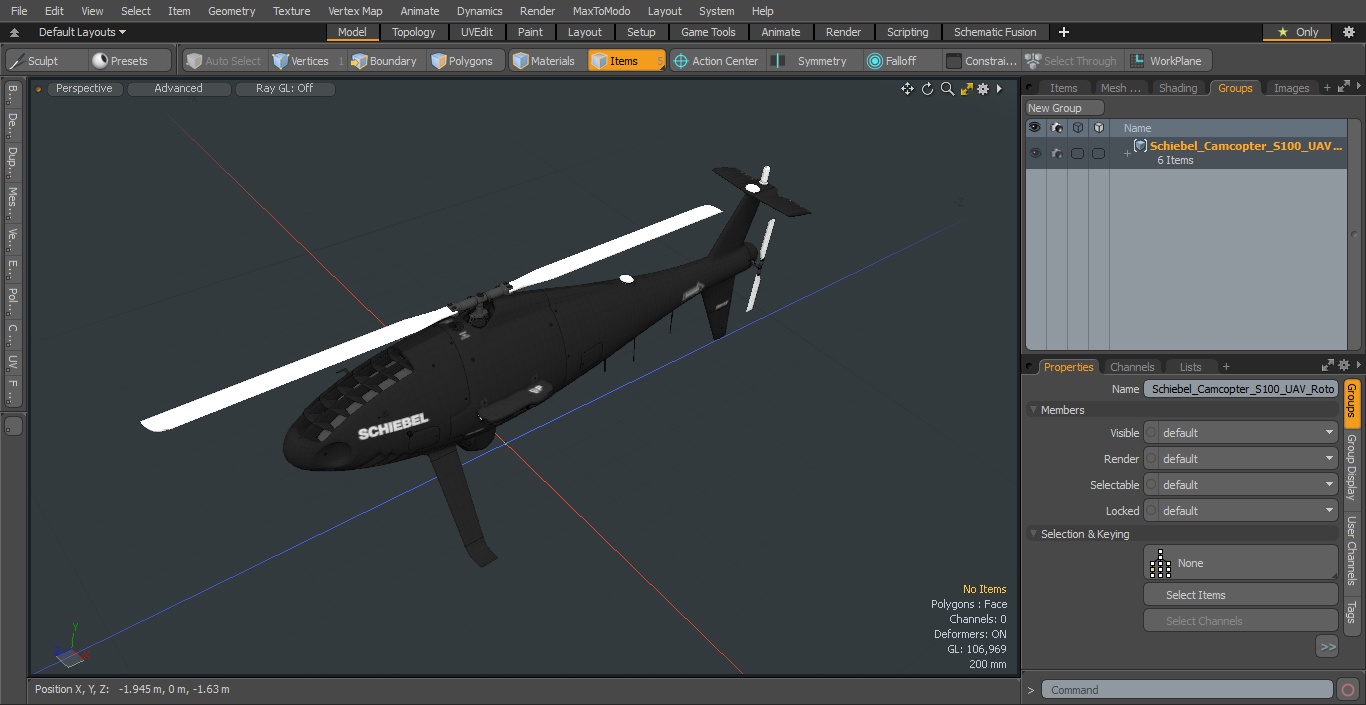Click the viewport zoom magnifier icon
Image resolution: width=1366 pixels, height=705 pixels.
(x=947, y=89)
